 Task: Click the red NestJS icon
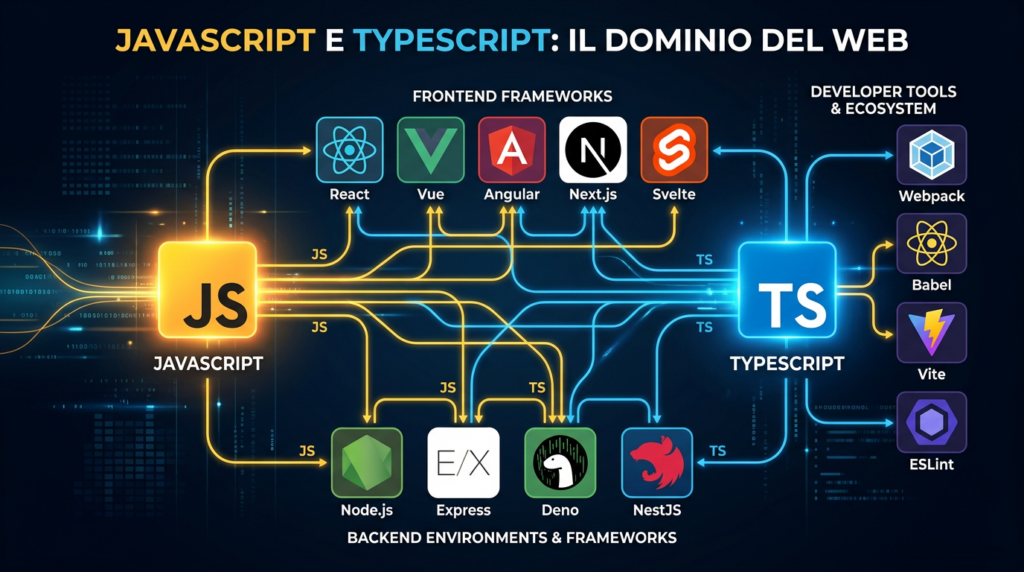pos(657,463)
